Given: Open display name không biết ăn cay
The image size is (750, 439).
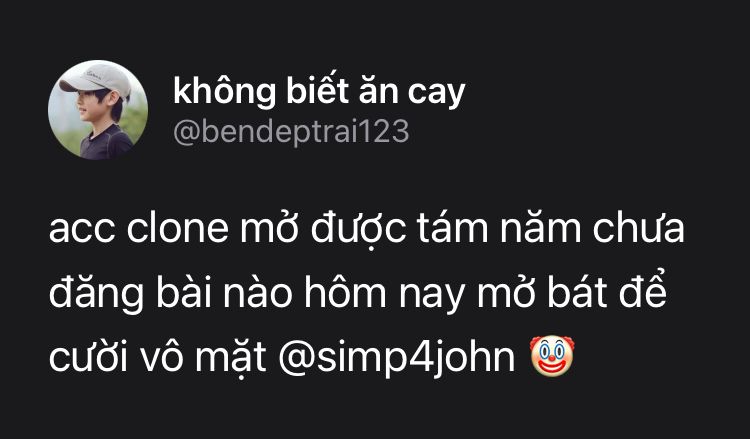Looking at the screenshot, I should click(319, 91).
